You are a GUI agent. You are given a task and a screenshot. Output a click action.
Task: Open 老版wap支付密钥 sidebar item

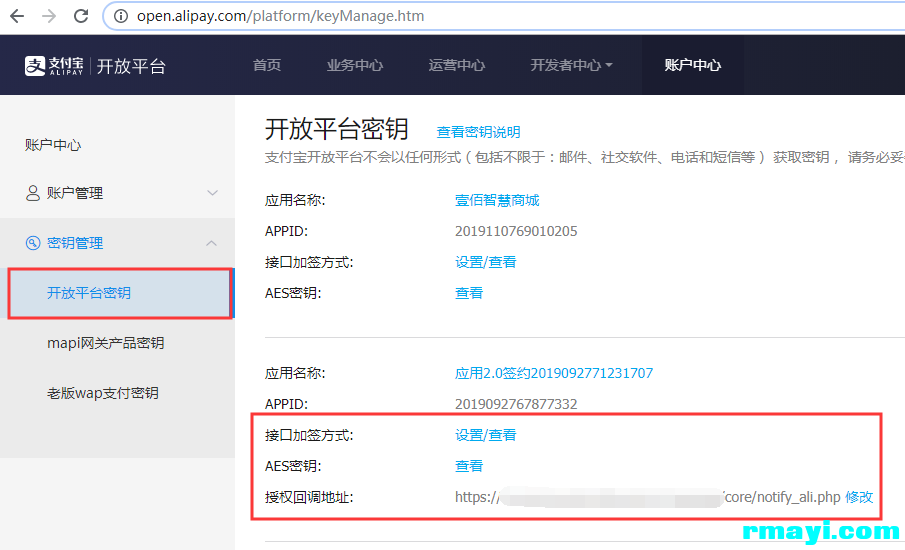click(x=103, y=393)
